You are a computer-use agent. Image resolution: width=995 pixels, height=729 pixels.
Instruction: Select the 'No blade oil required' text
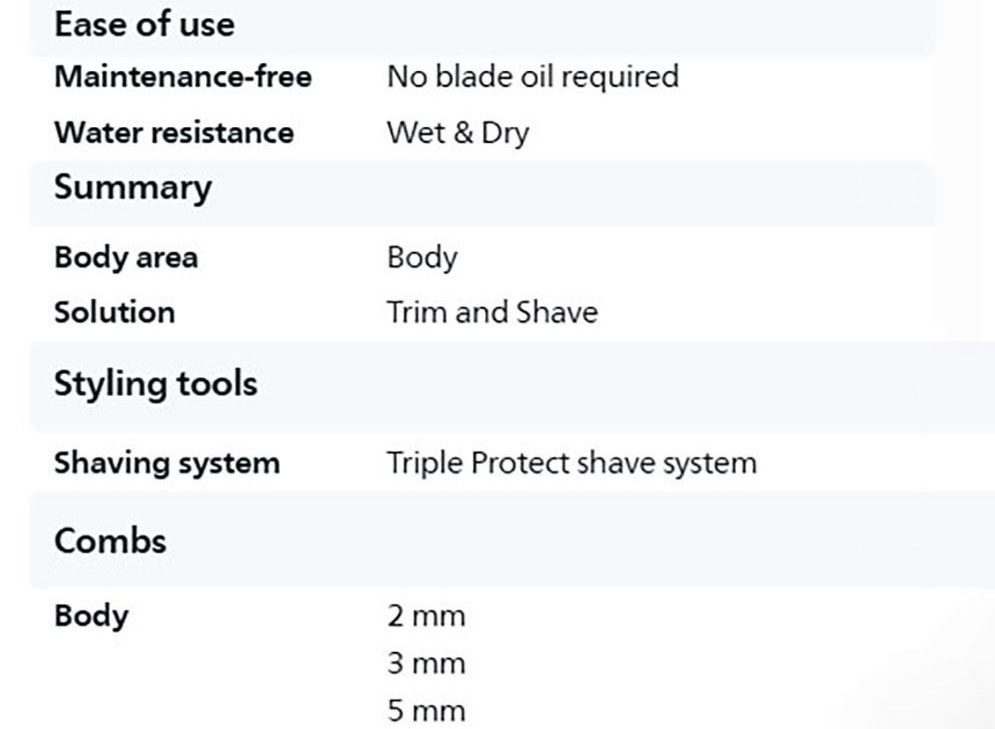[532, 77]
